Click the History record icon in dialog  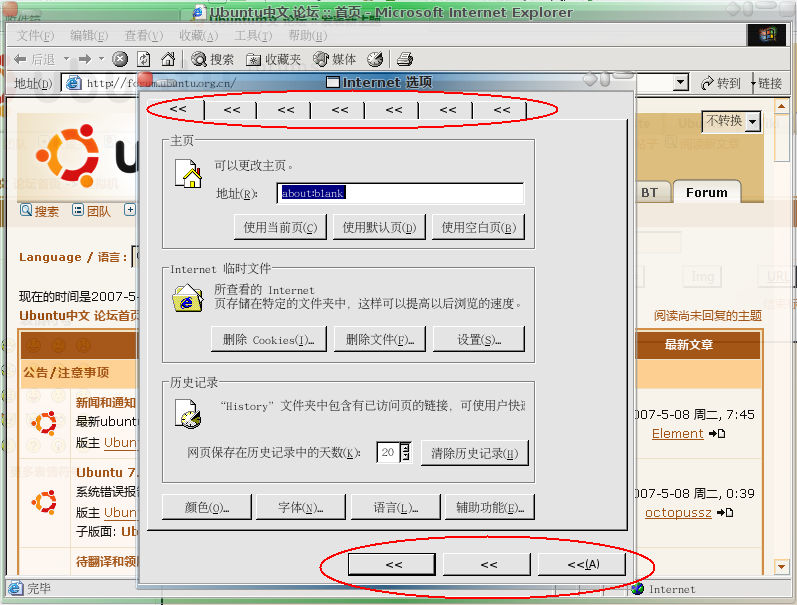click(x=188, y=413)
